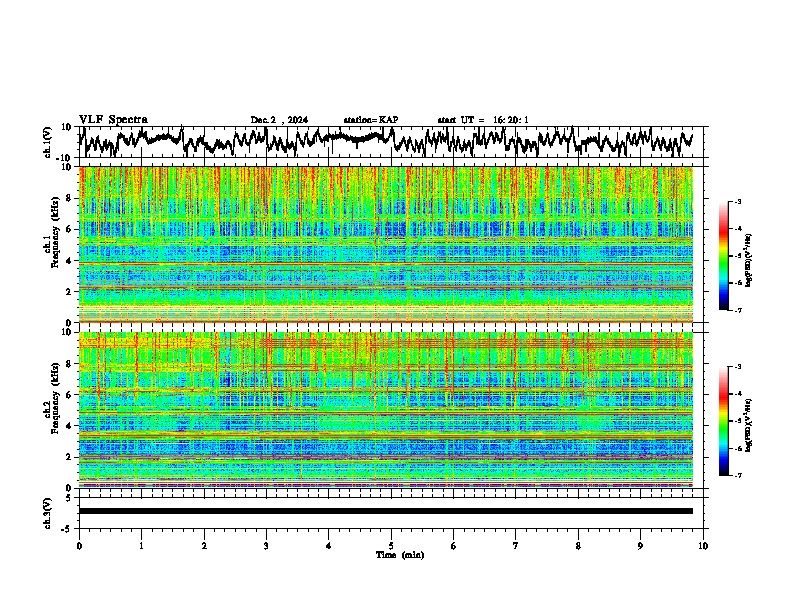Click the "VLF Spectra" plot title
792x612 pixels.
[x=113, y=119]
